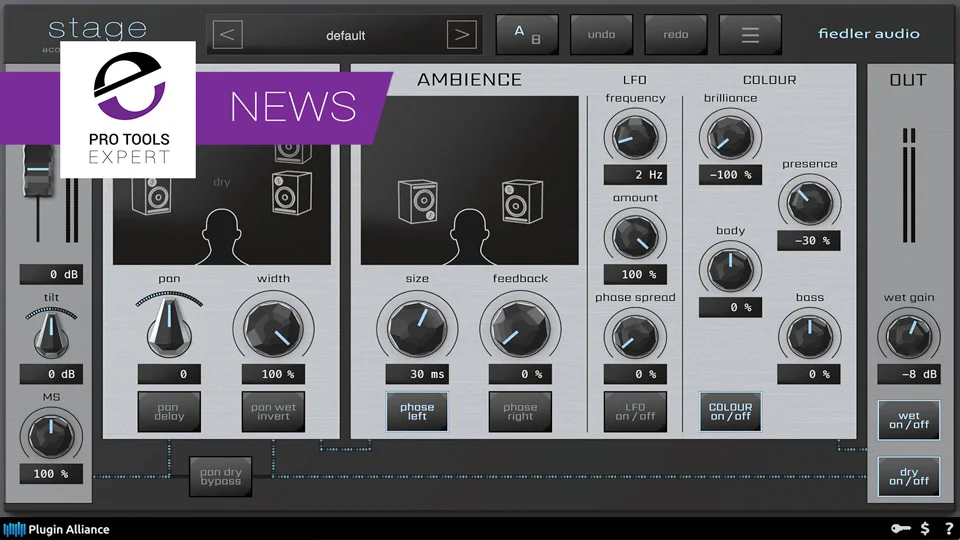Toggle the phase right button

[x=520, y=411]
